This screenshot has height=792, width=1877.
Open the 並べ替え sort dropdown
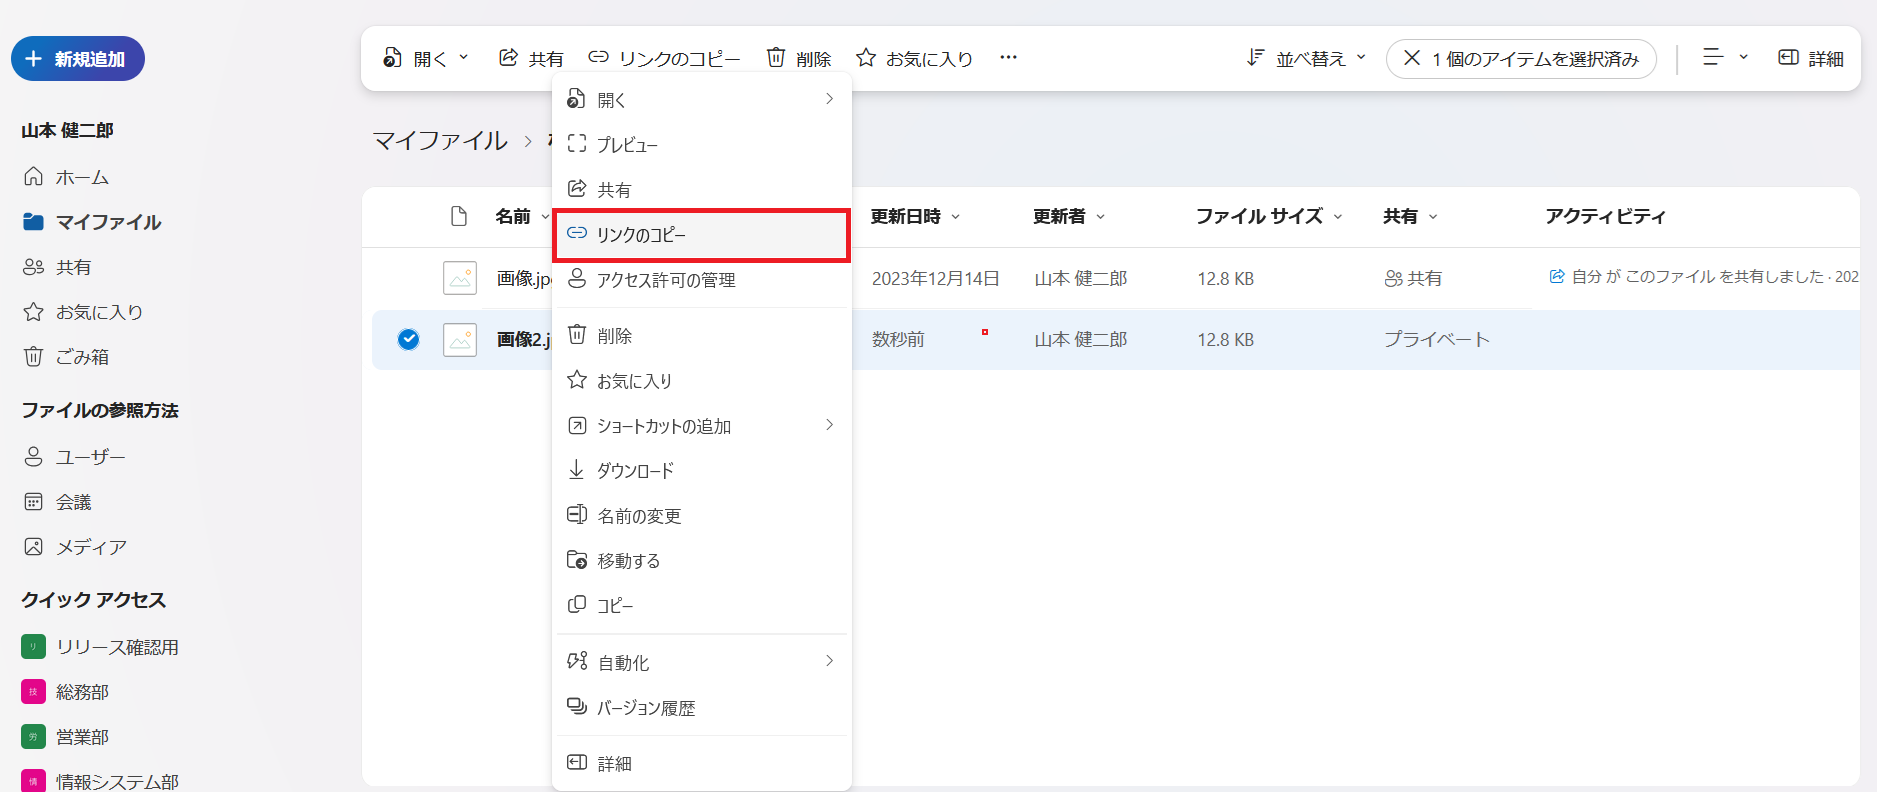pos(1305,58)
